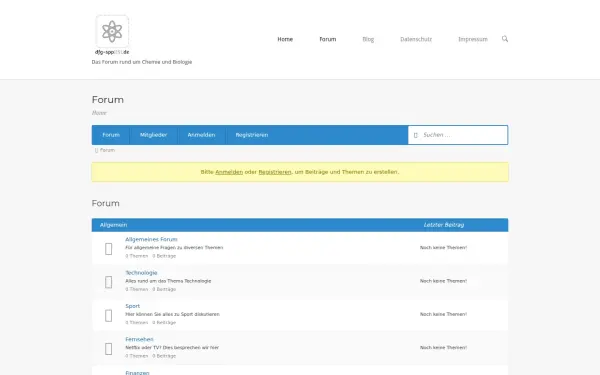Click 'Für allgemeine Fragen zu diversen Themen' description
The image size is (600, 375).
174,248
